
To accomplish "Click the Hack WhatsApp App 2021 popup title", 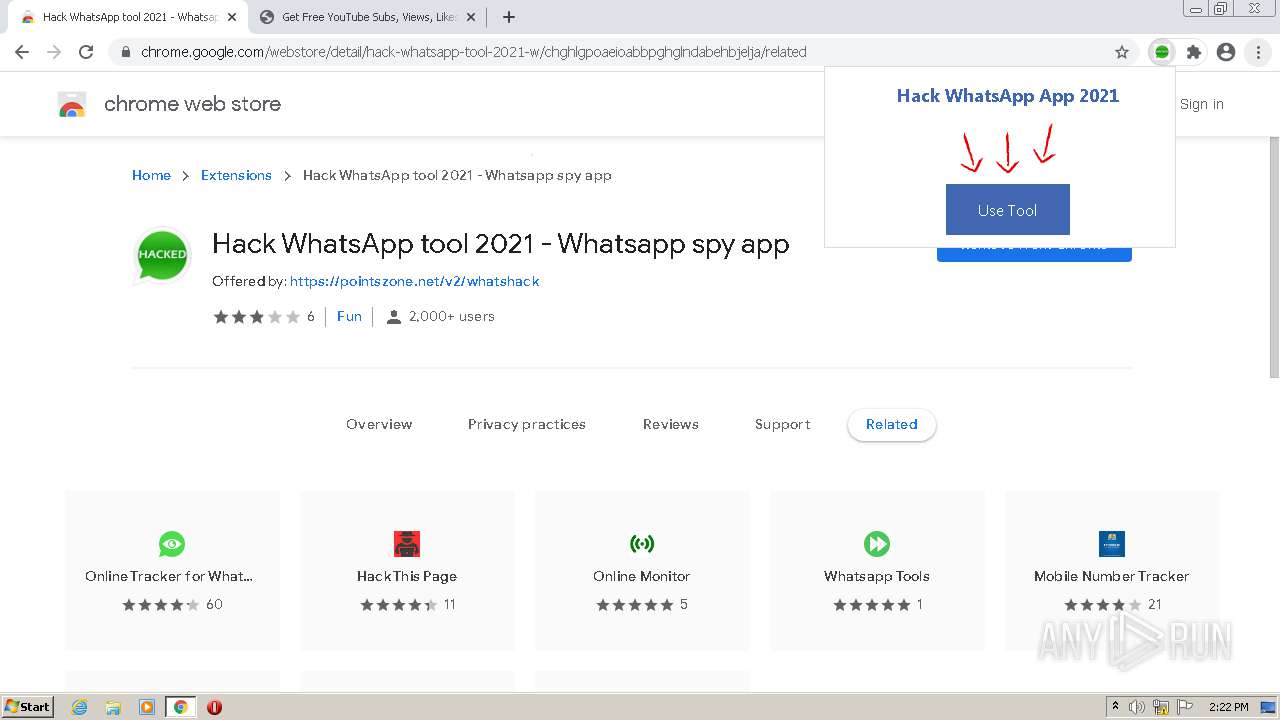I will (x=1007, y=96).
